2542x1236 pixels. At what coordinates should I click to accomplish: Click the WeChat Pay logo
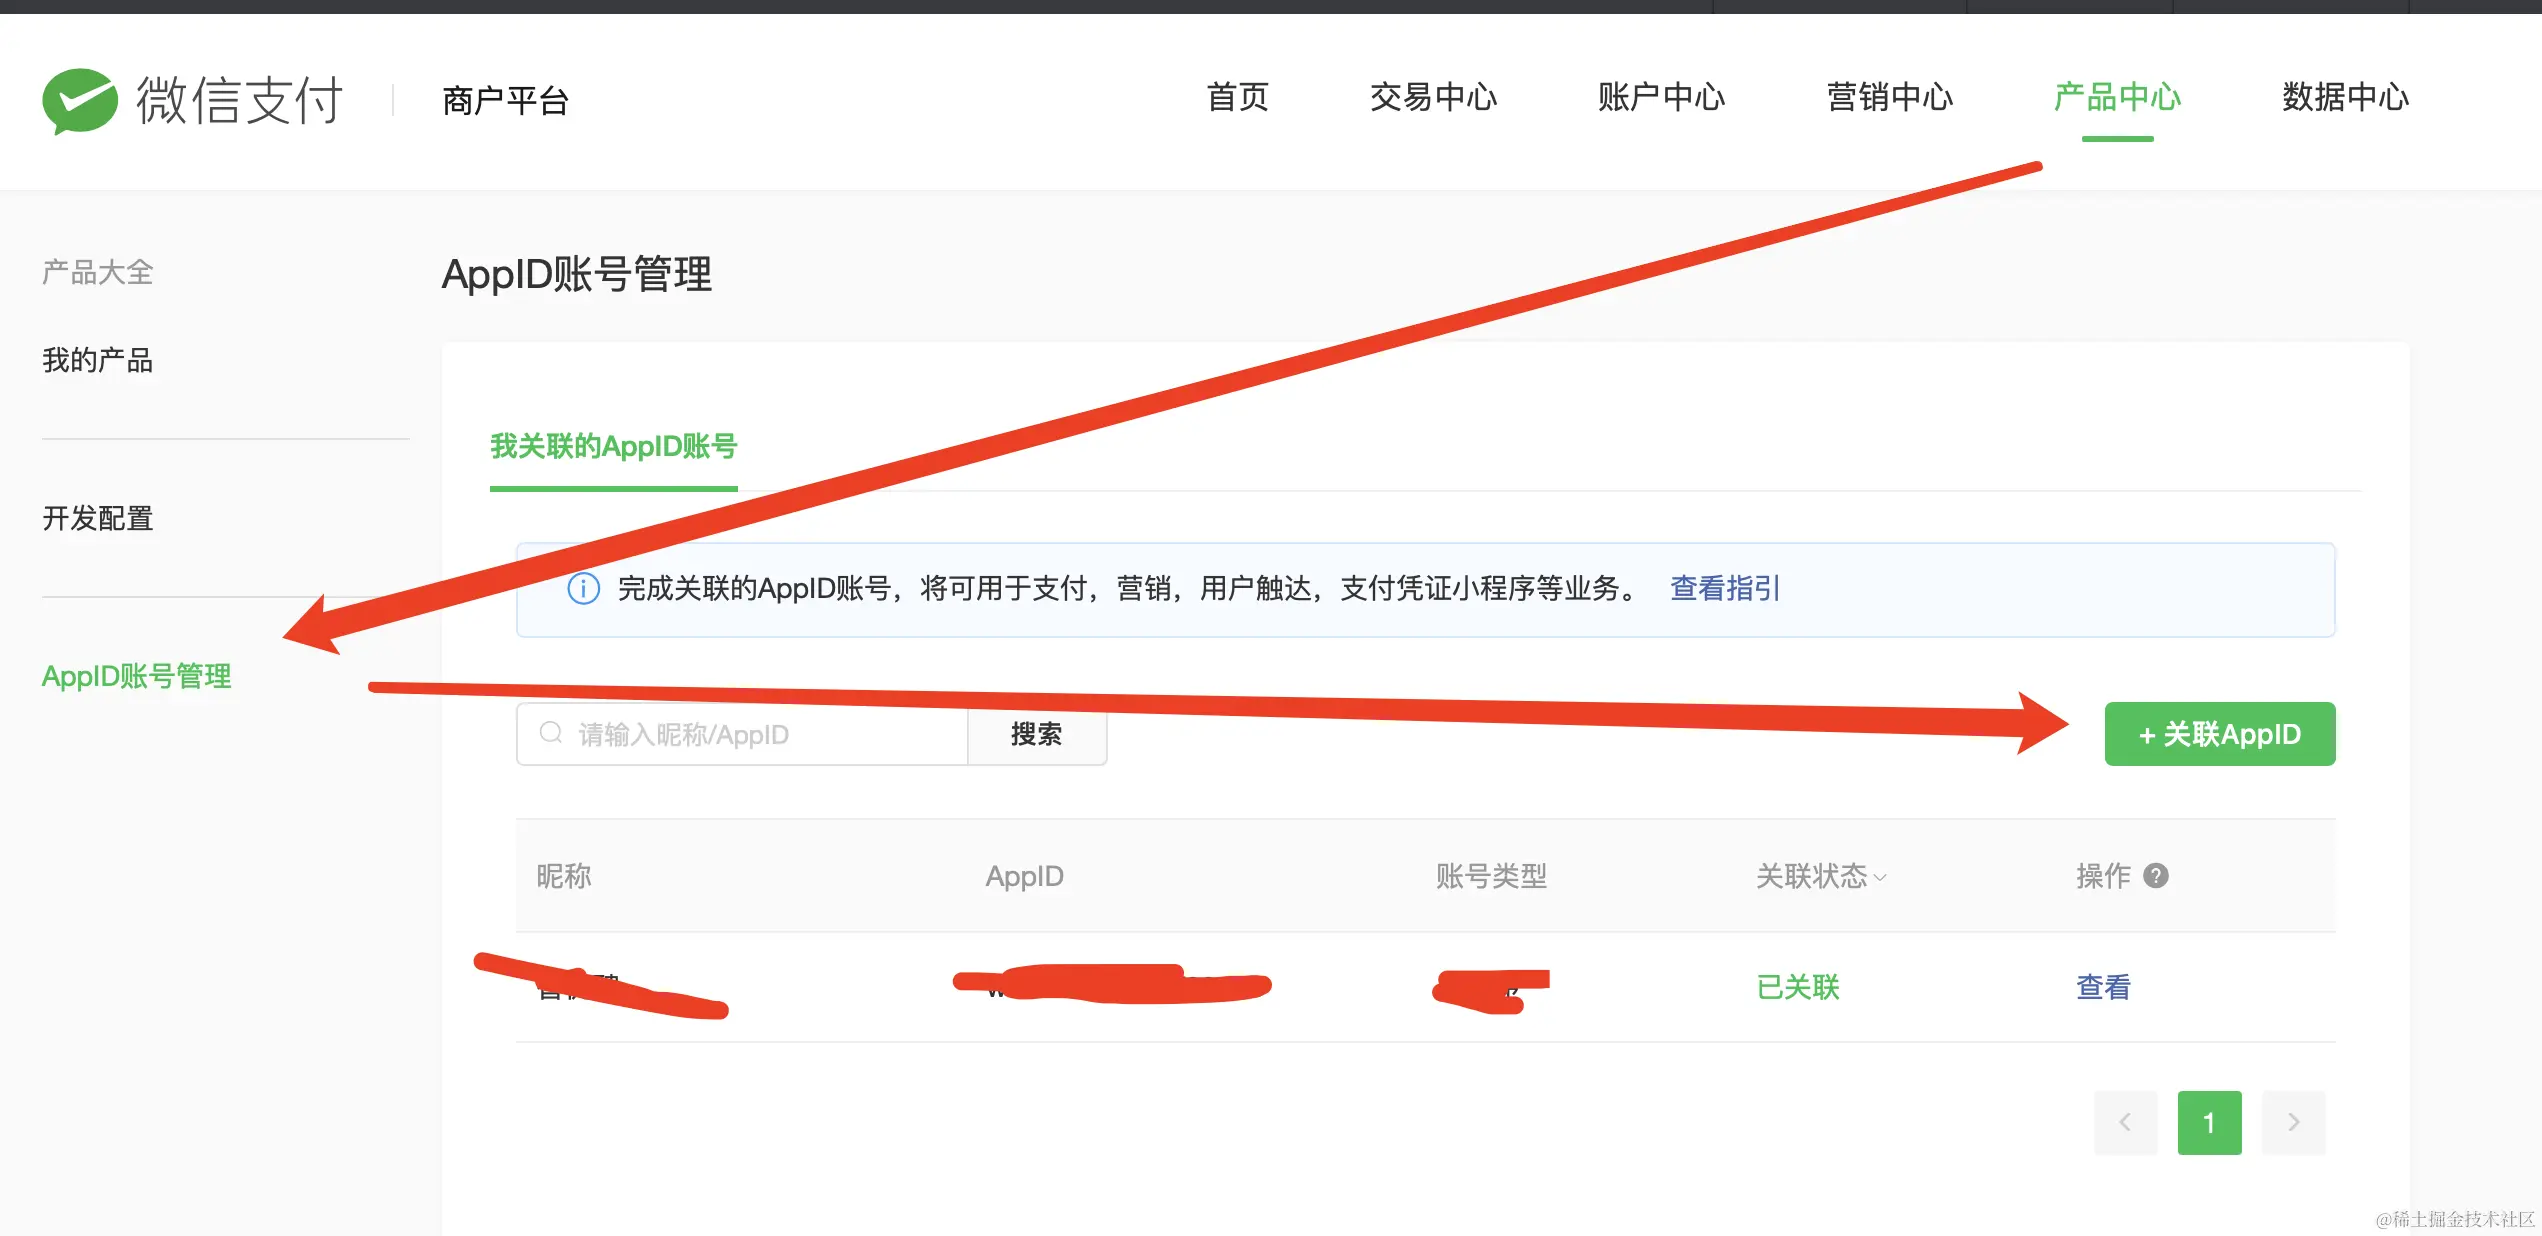point(193,100)
